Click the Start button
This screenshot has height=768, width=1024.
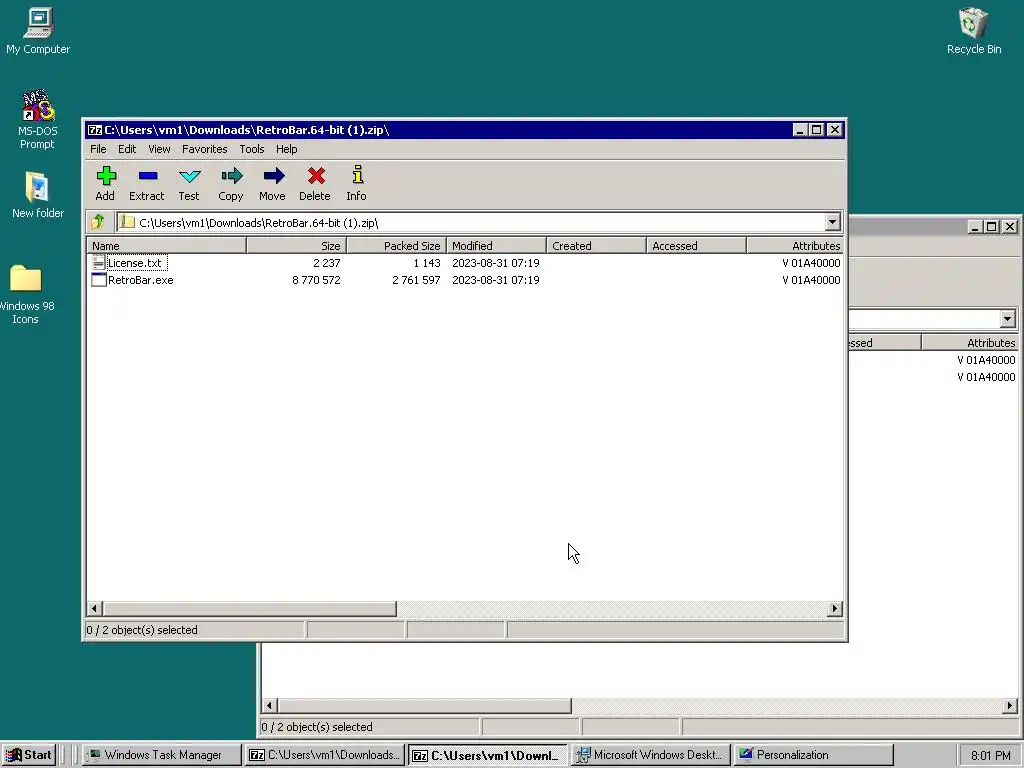point(29,755)
